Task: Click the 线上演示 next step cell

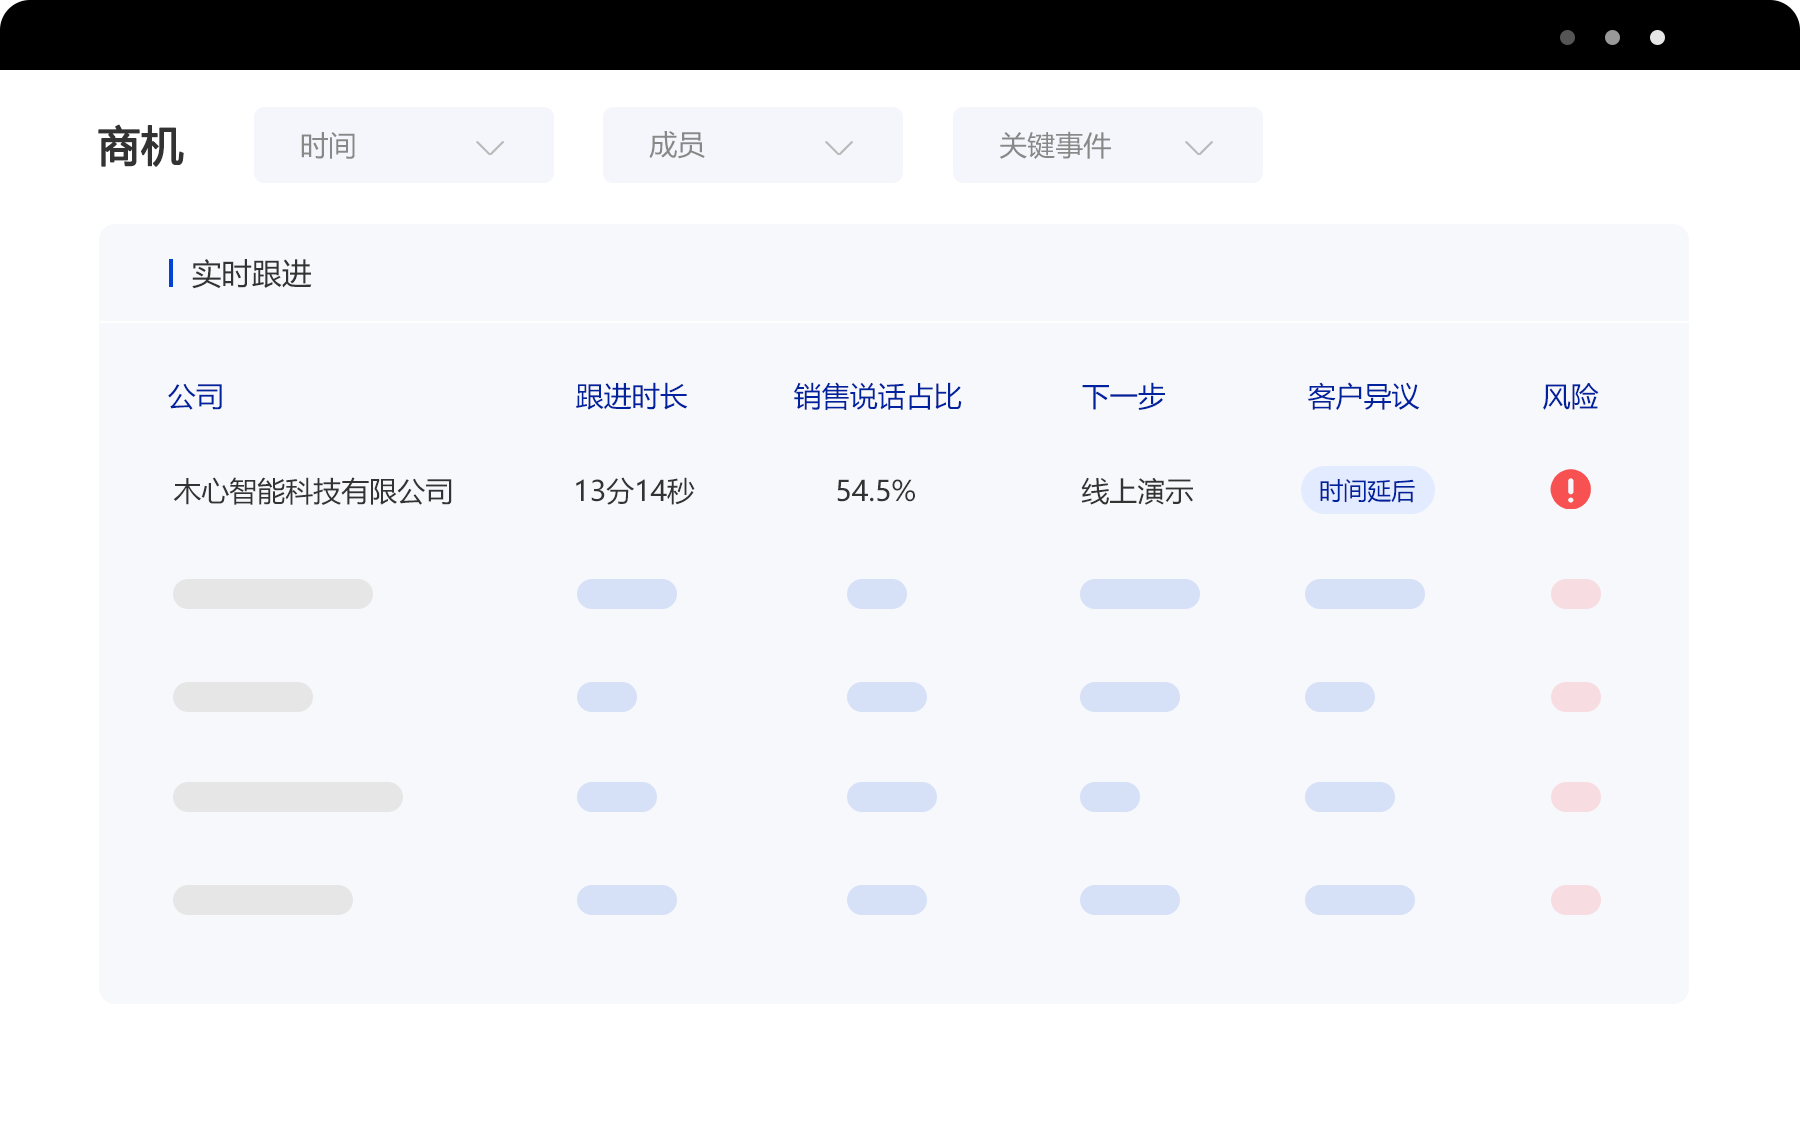Action: point(1137,491)
